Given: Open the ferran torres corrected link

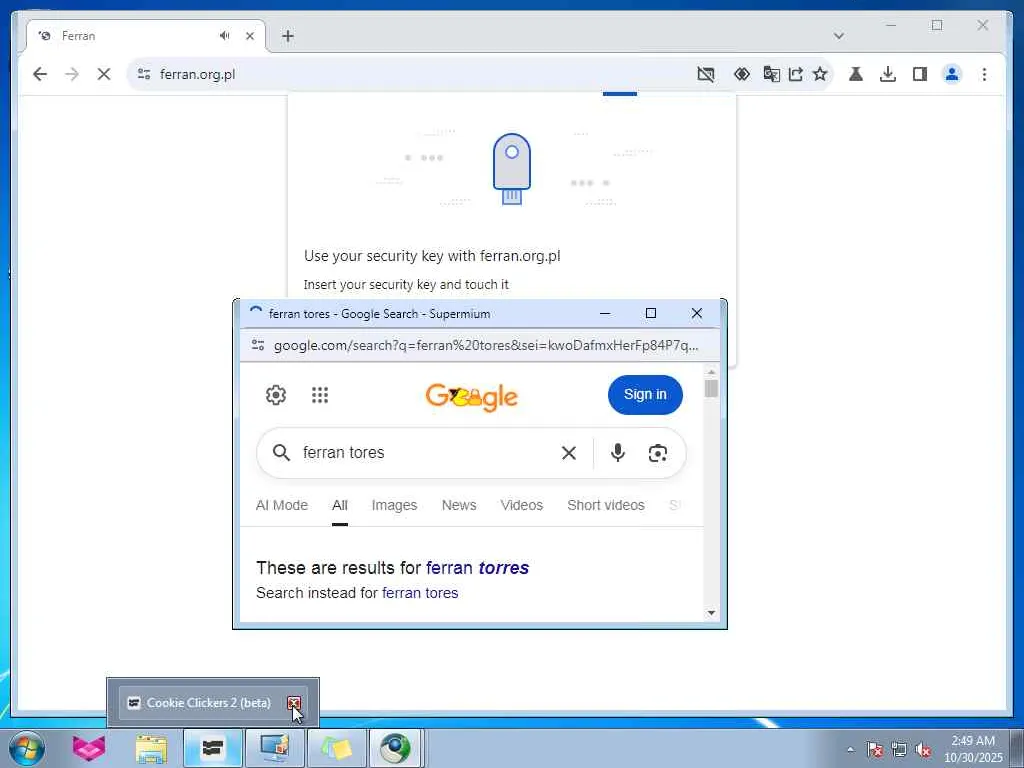Looking at the screenshot, I should (477, 568).
